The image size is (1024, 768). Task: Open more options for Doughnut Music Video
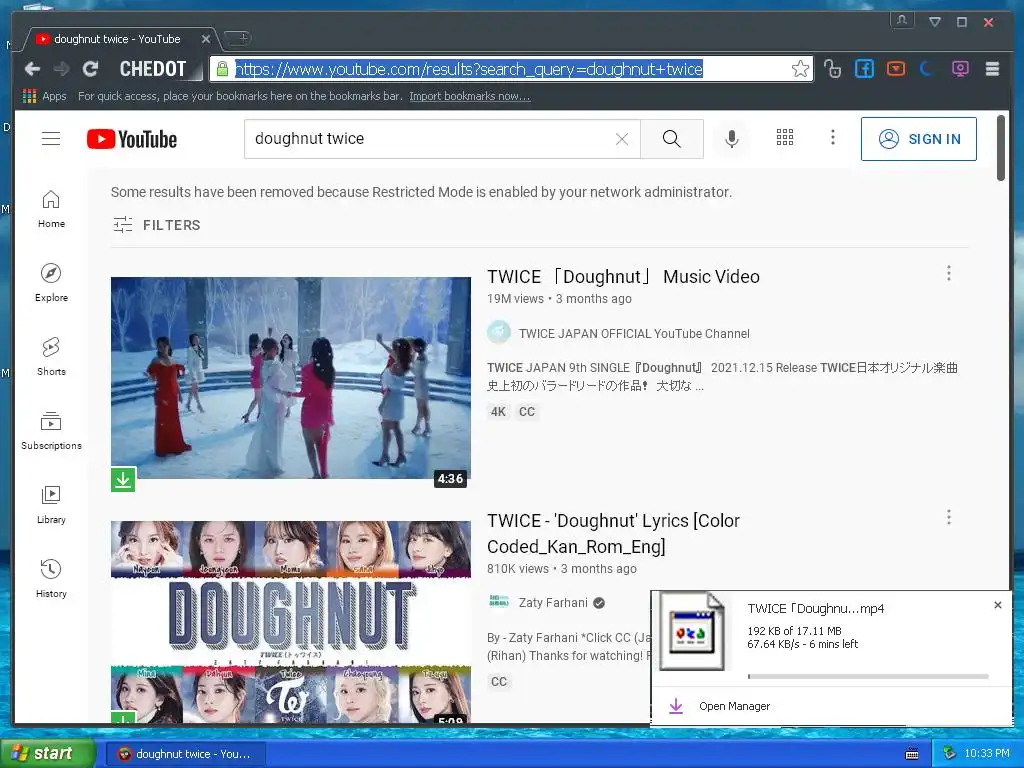click(x=949, y=274)
